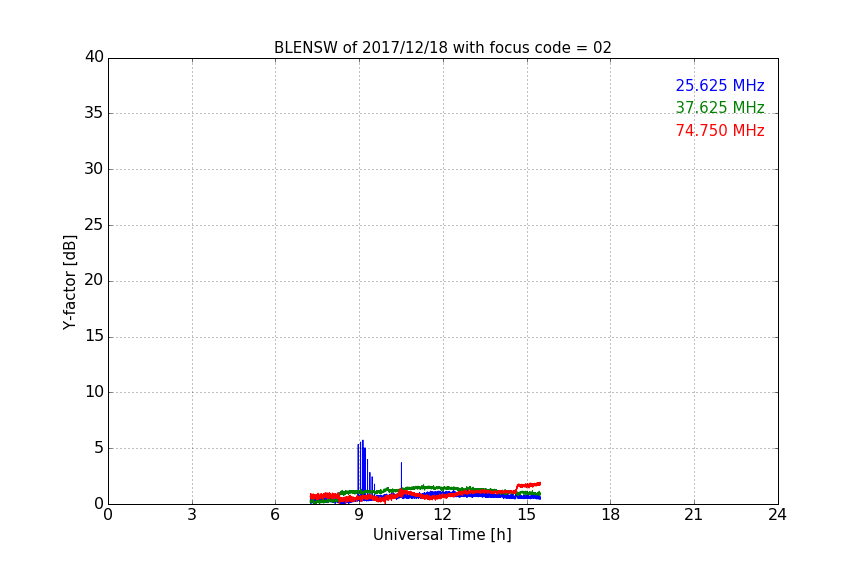Screen dimensions: 864x576
Task: Click the 'Universal Time [h]' axis label
Action: [442, 535]
